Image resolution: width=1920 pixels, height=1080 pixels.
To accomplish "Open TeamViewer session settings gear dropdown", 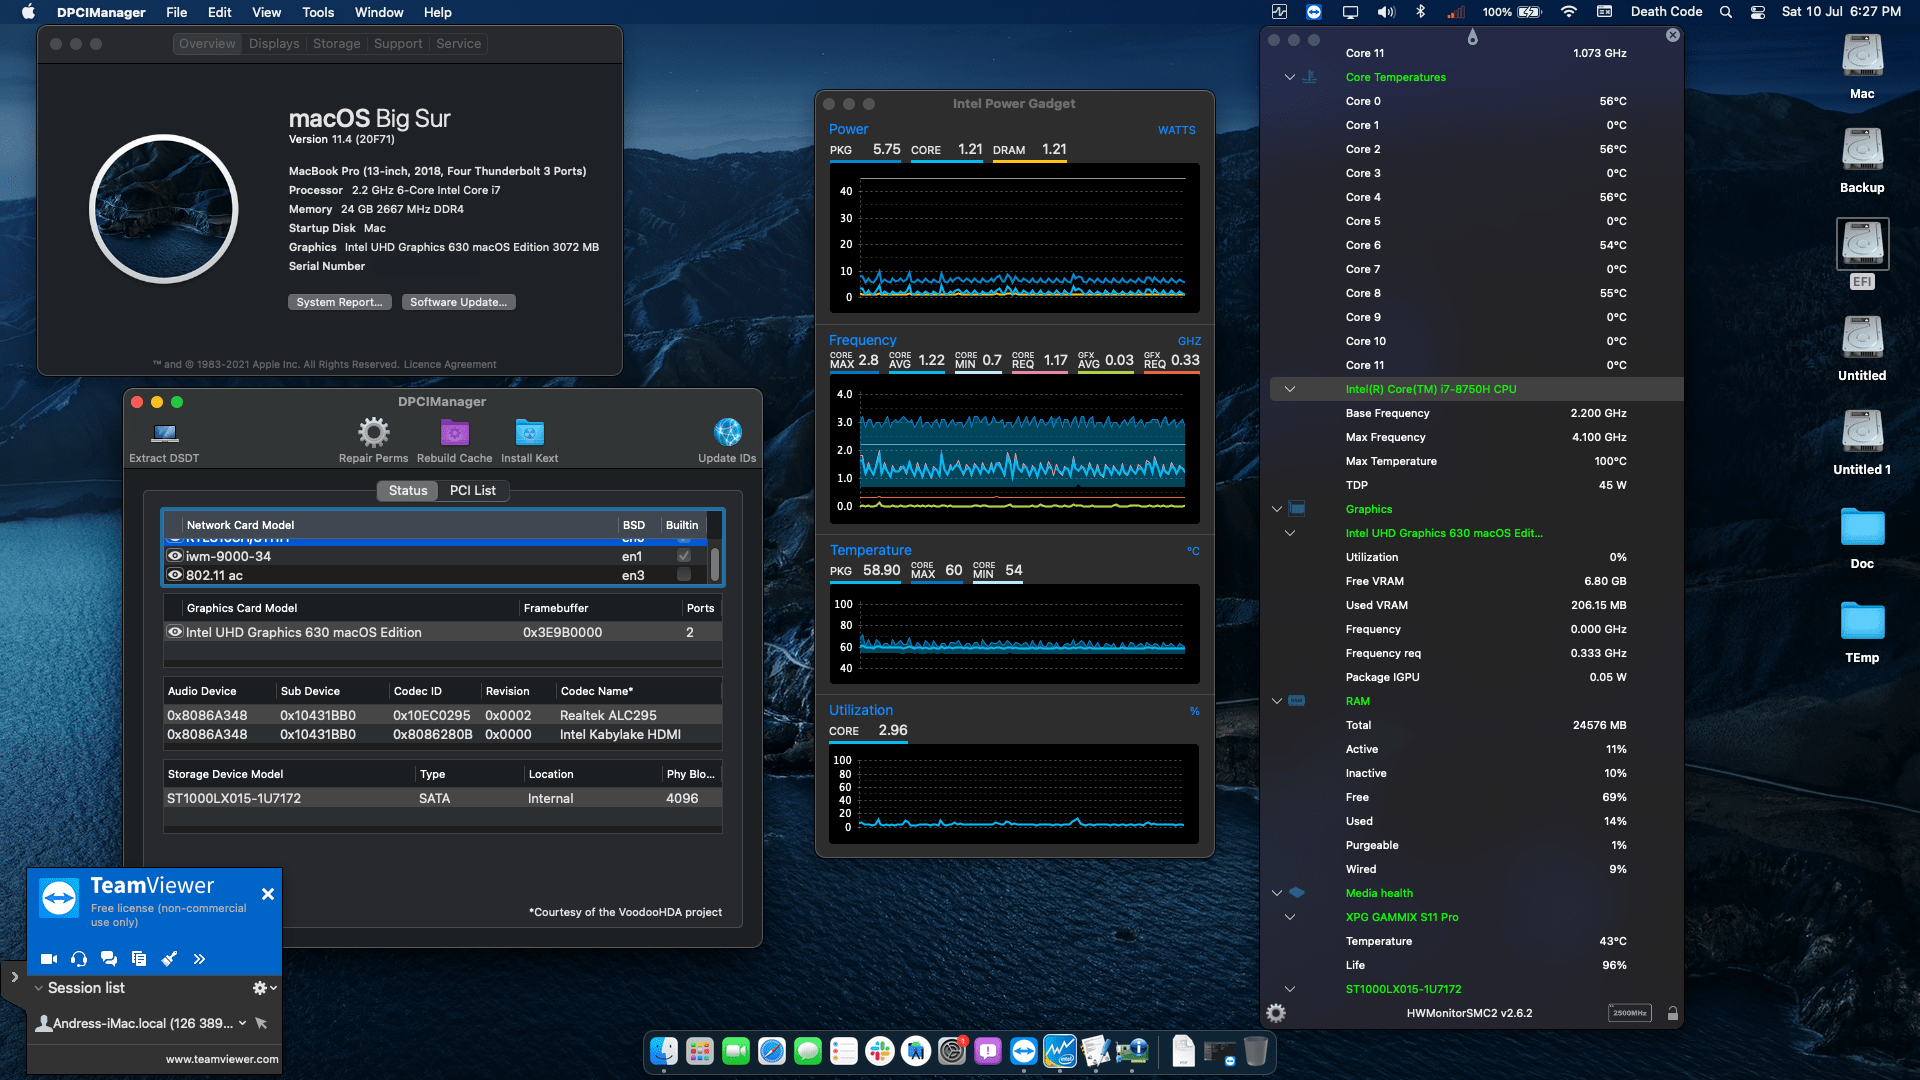I will click(x=264, y=988).
